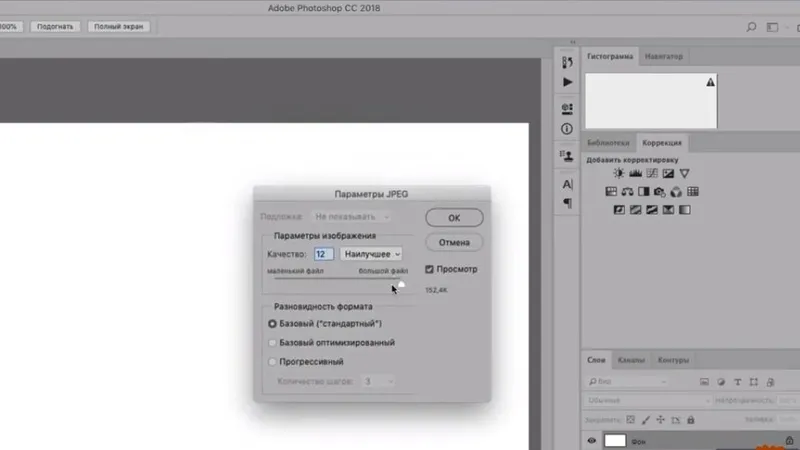Click the search magnifier icon at top right

(x=752, y=28)
